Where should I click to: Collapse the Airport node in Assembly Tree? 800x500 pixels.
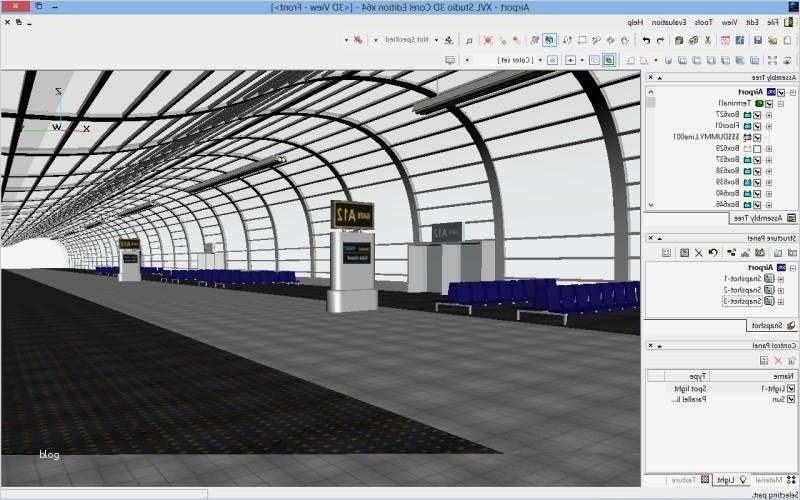(792, 92)
